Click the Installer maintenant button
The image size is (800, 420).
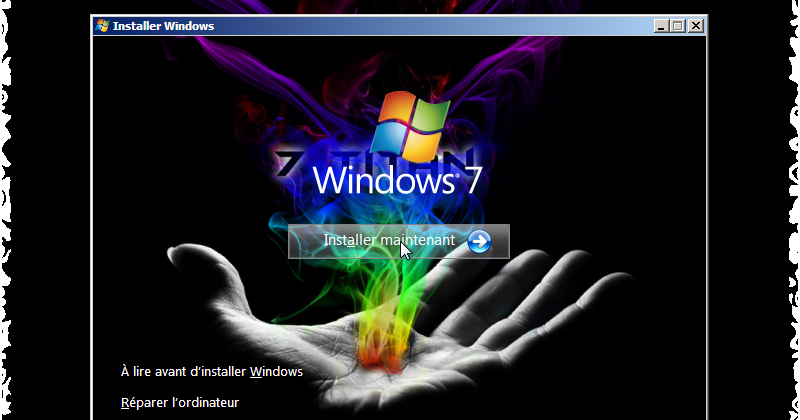point(398,241)
